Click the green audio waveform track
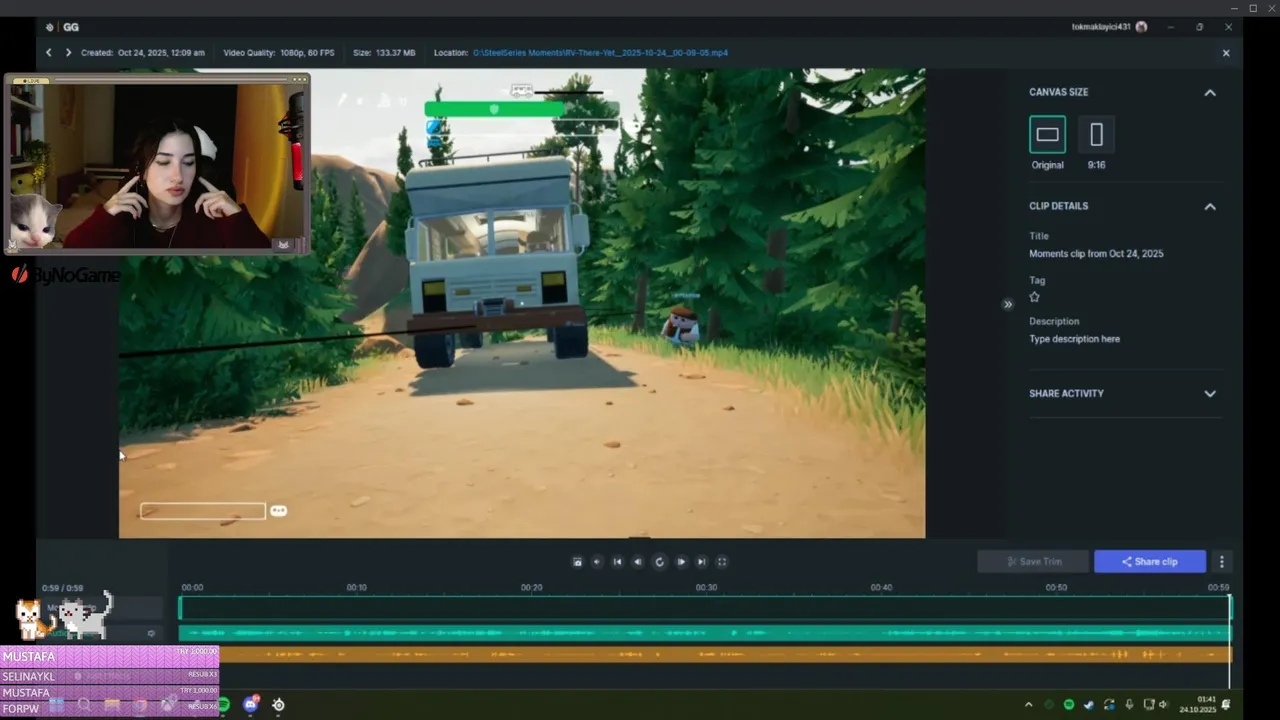 705,633
